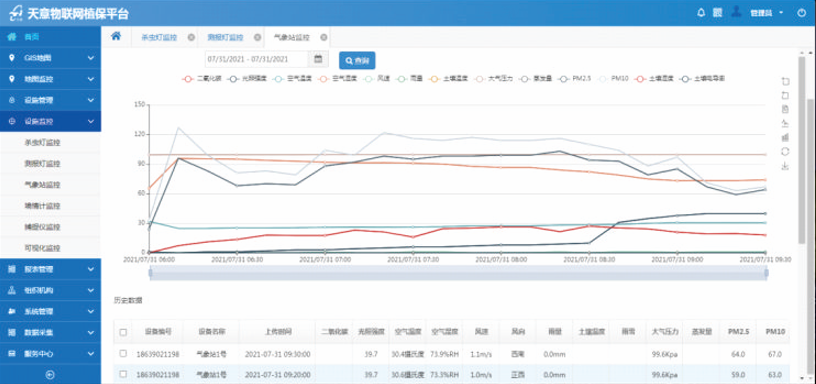816x384 pixels.
Task: Open the 管理员 user dropdown
Action: (767, 12)
